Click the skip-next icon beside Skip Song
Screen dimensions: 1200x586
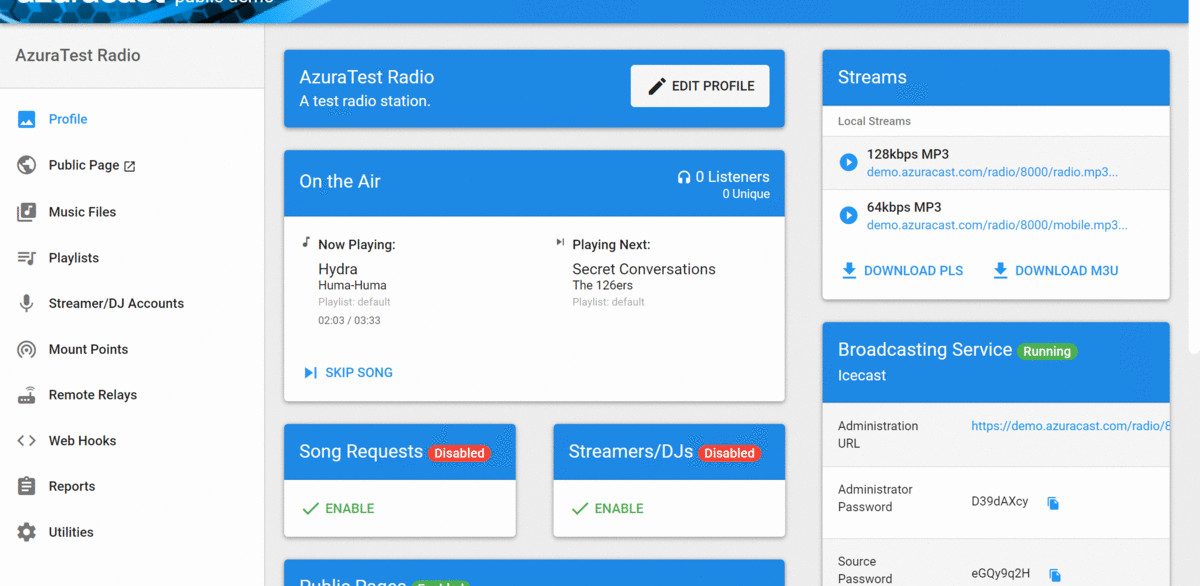tap(310, 373)
